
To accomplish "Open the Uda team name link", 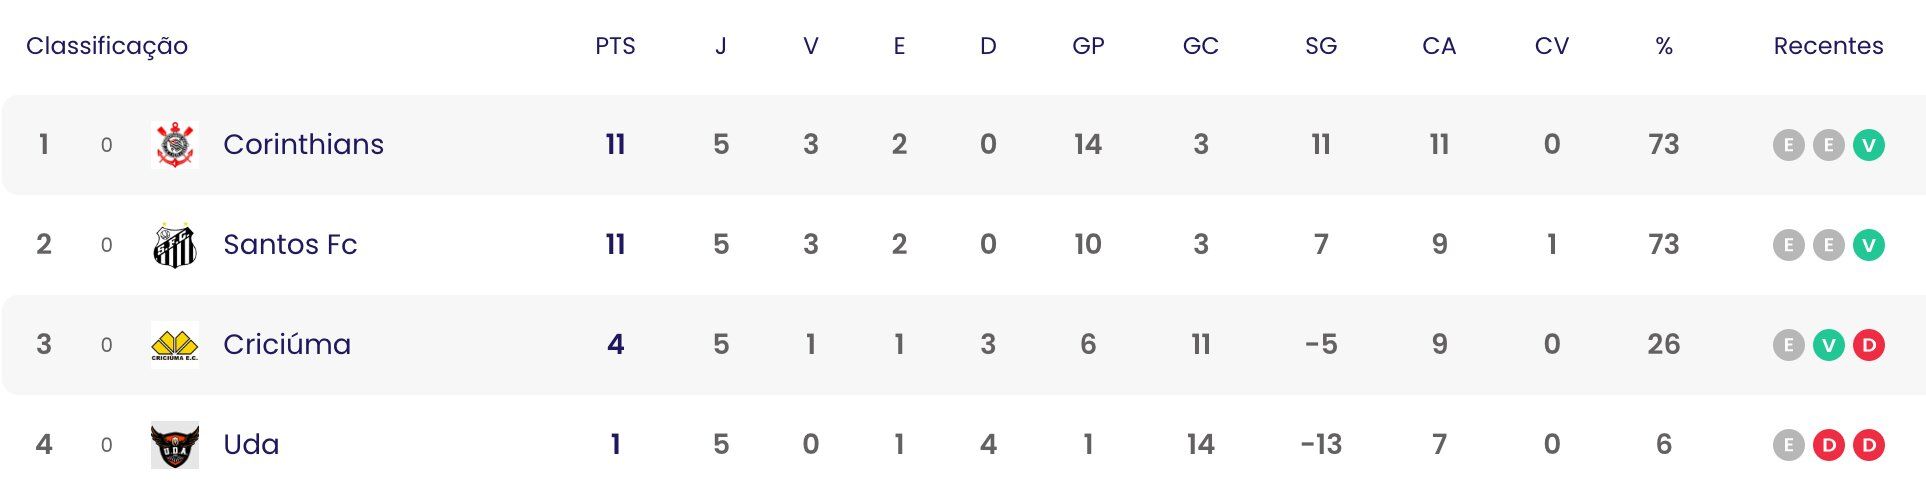I will point(251,444).
